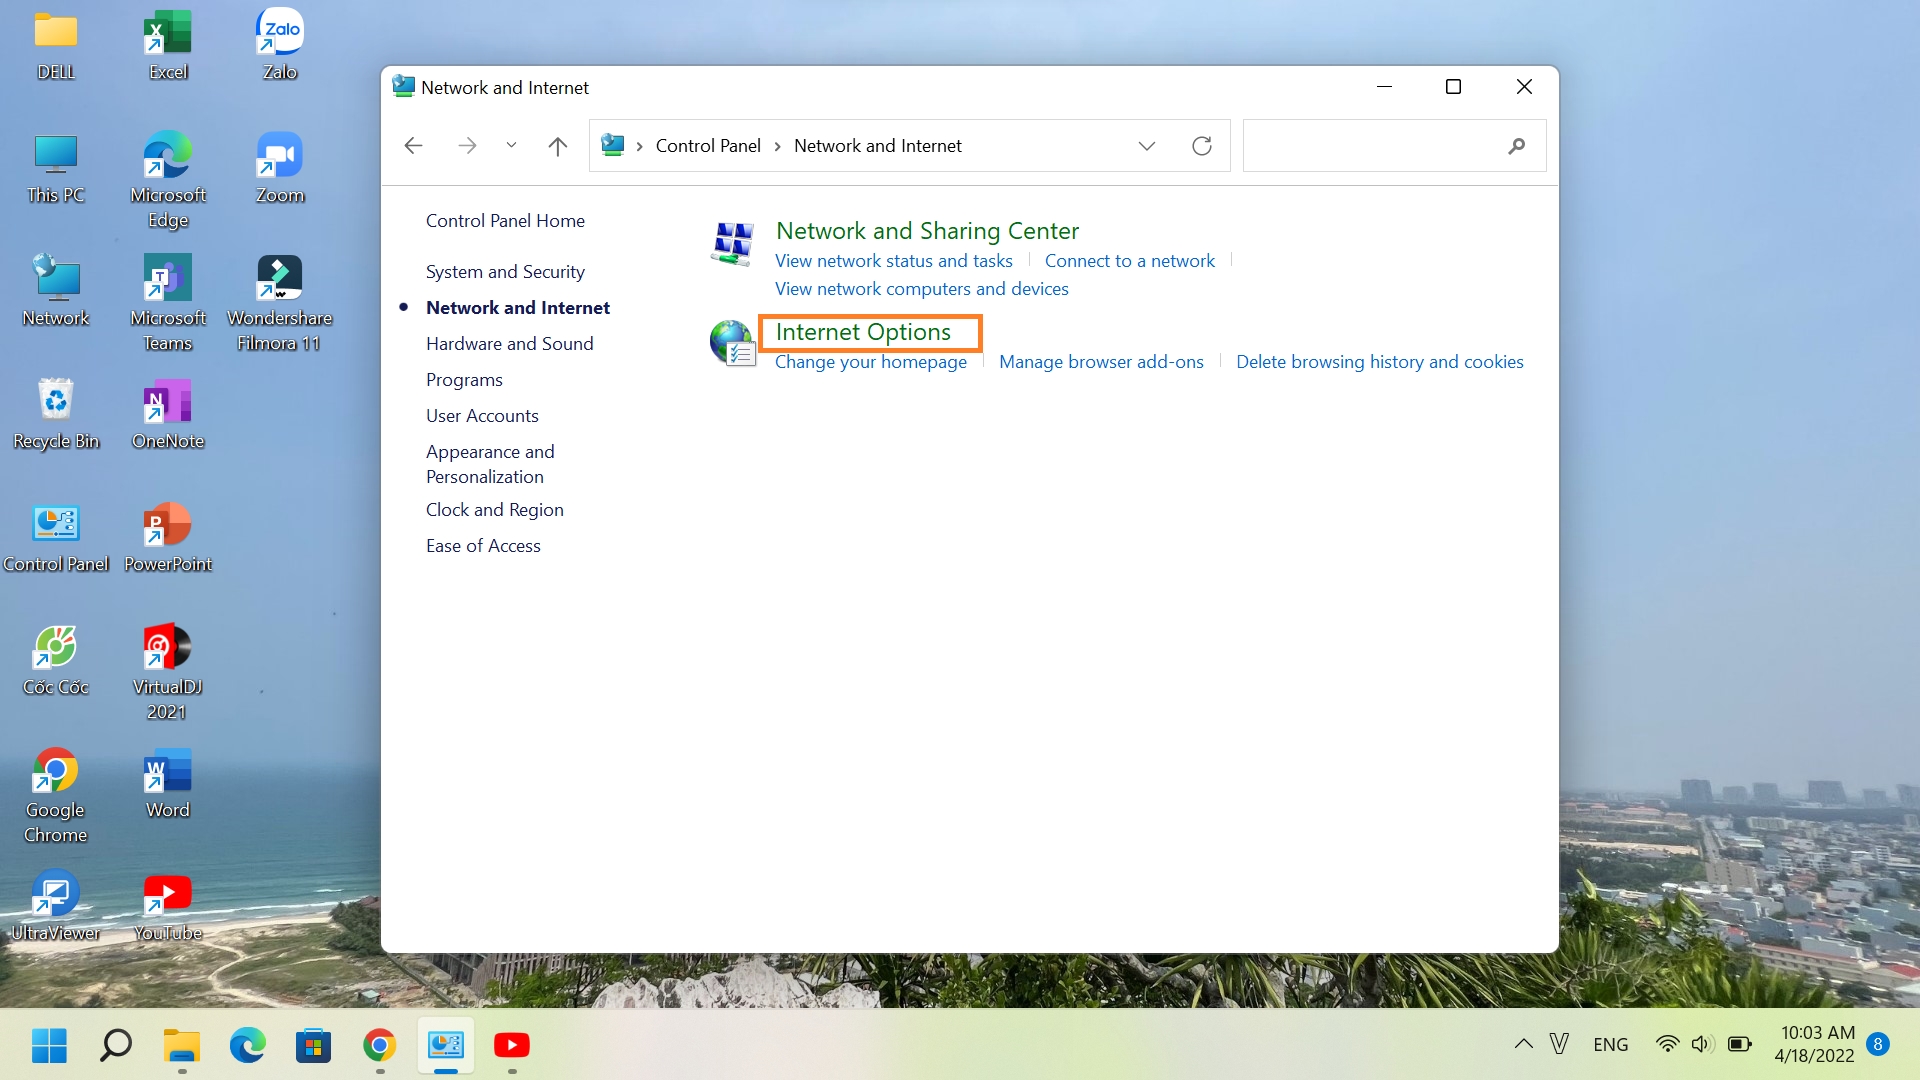Click the Network and Sharing Center icon
This screenshot has width=1920, height=1080.
pos(732,244)
